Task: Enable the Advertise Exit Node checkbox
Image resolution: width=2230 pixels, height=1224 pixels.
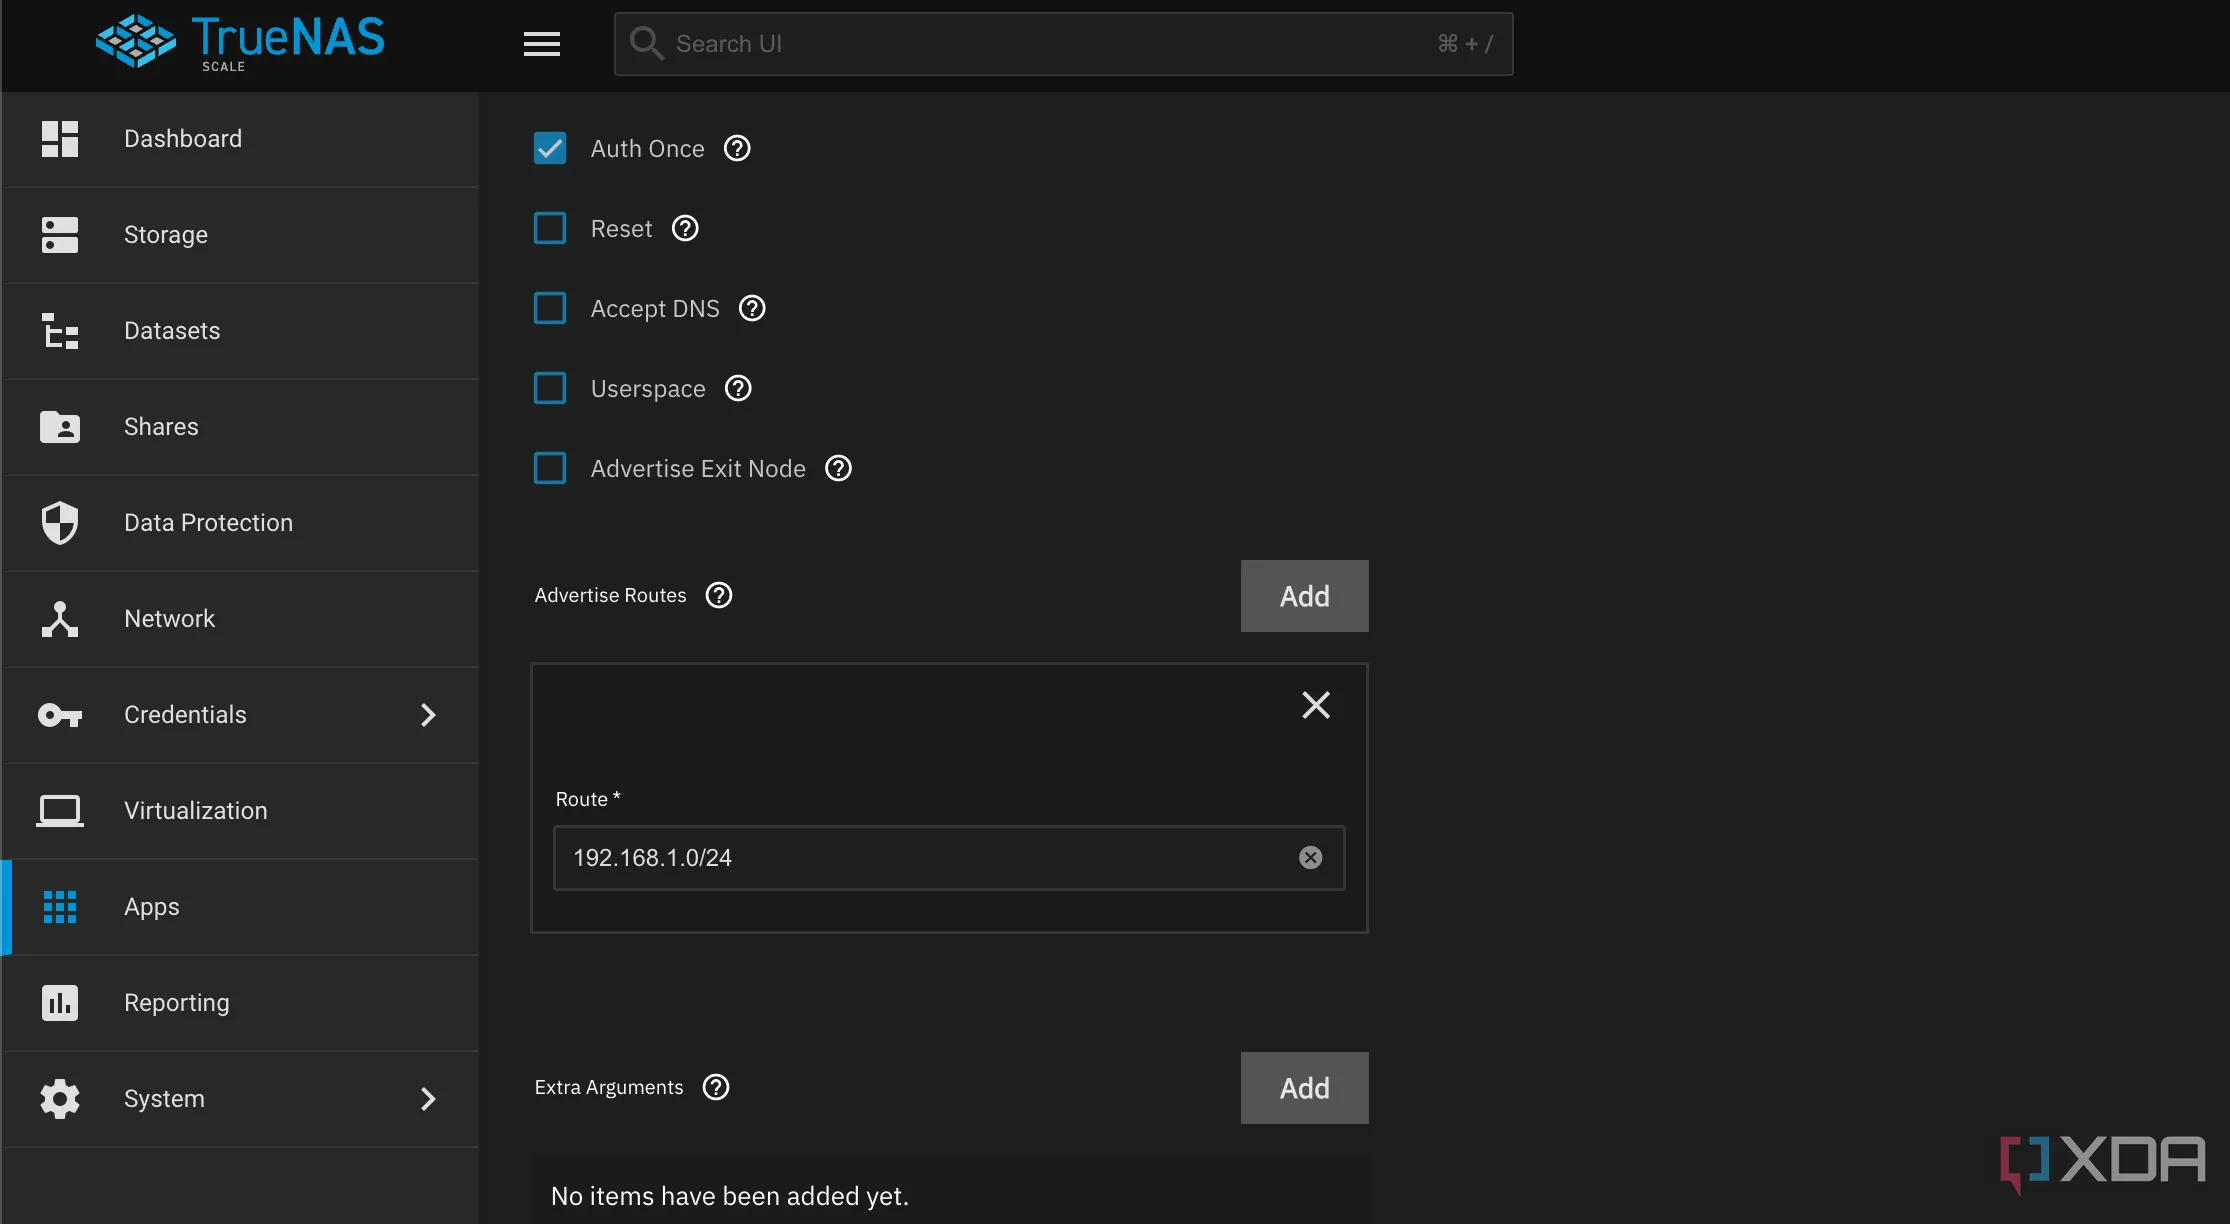Action: click(x=550, y=468)
